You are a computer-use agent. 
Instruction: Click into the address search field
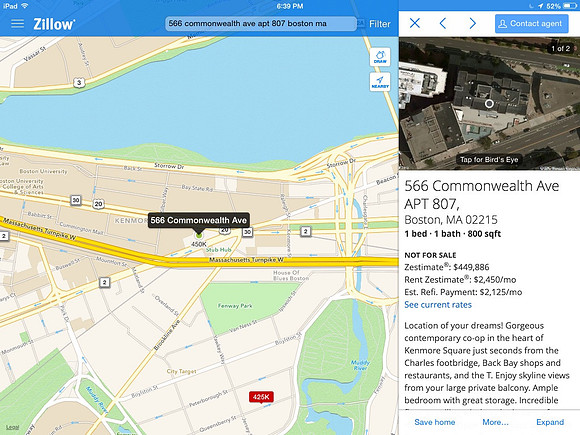[x=261, y=24]
